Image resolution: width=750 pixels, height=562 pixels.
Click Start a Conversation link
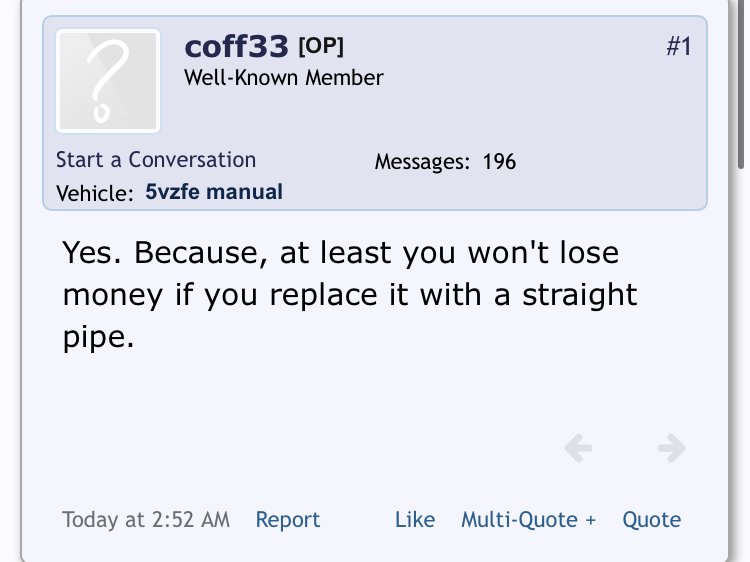156,160
